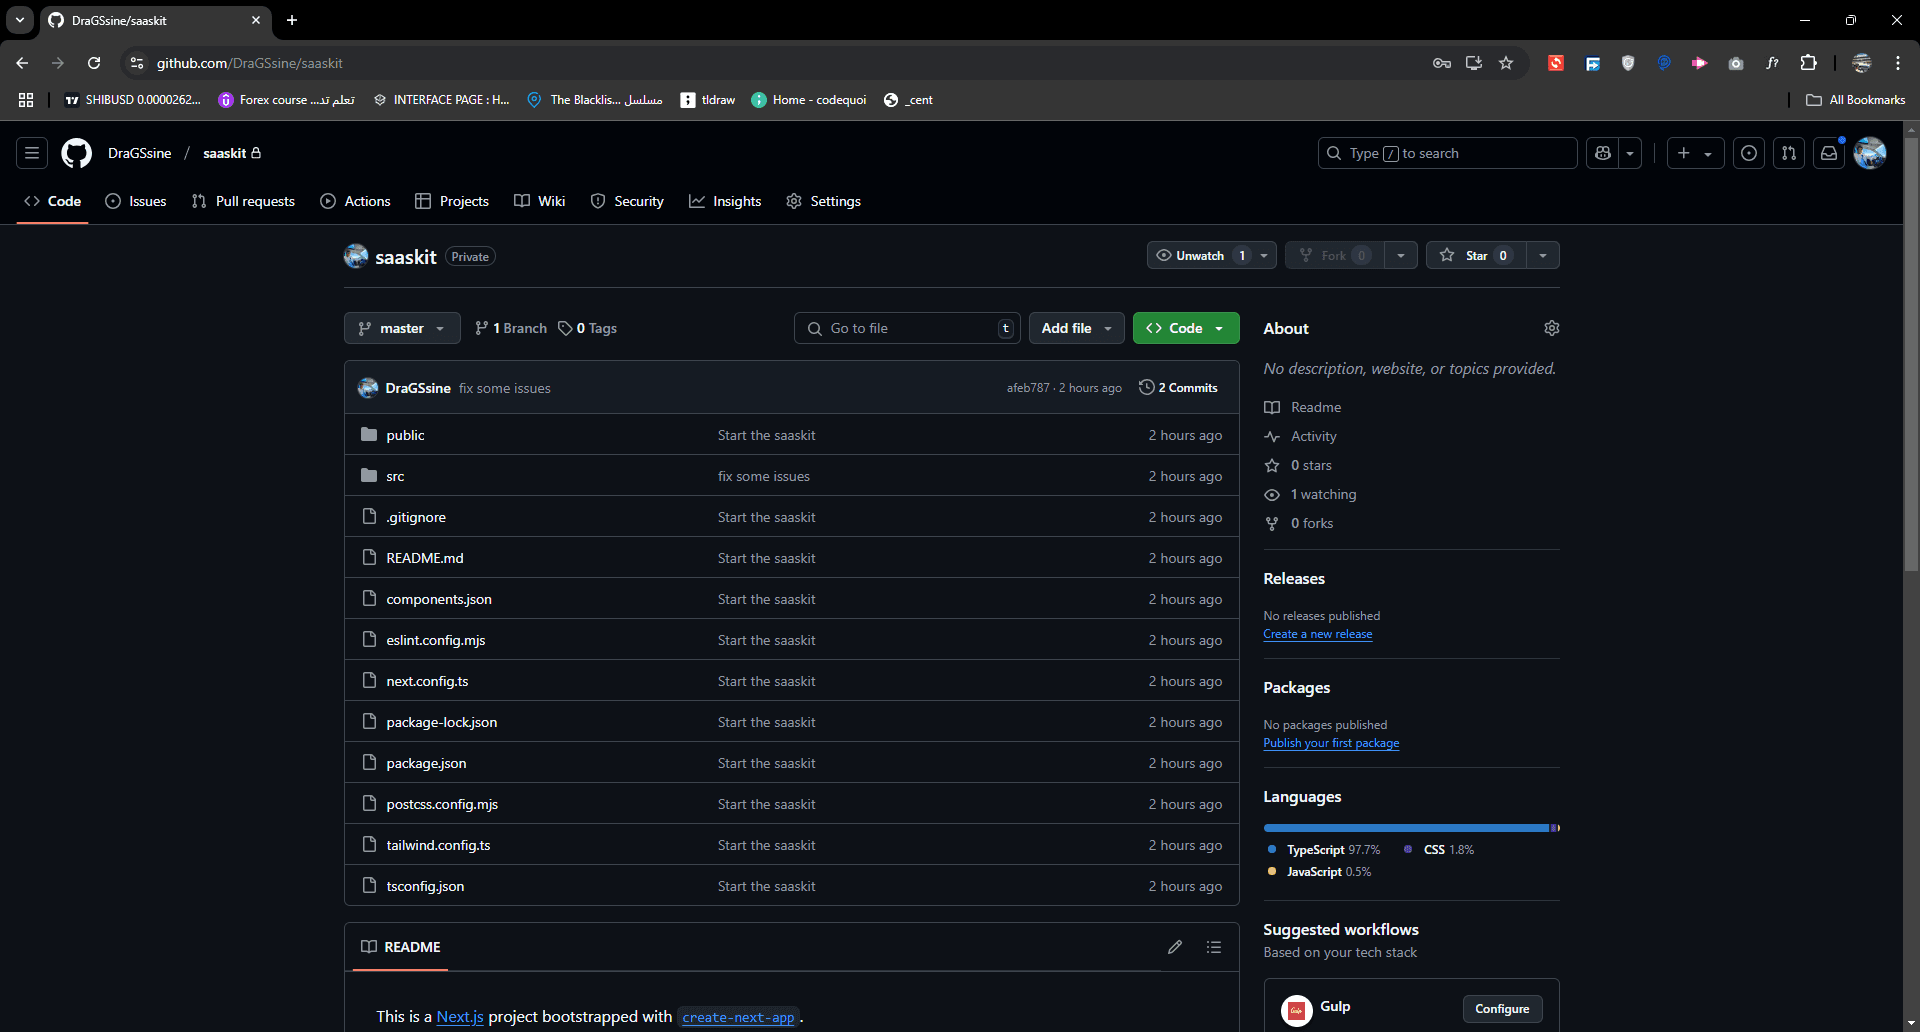The width and height of the screenshot is (1920, 1032).
Task: Open components.json file
Action: coord(439,599)
